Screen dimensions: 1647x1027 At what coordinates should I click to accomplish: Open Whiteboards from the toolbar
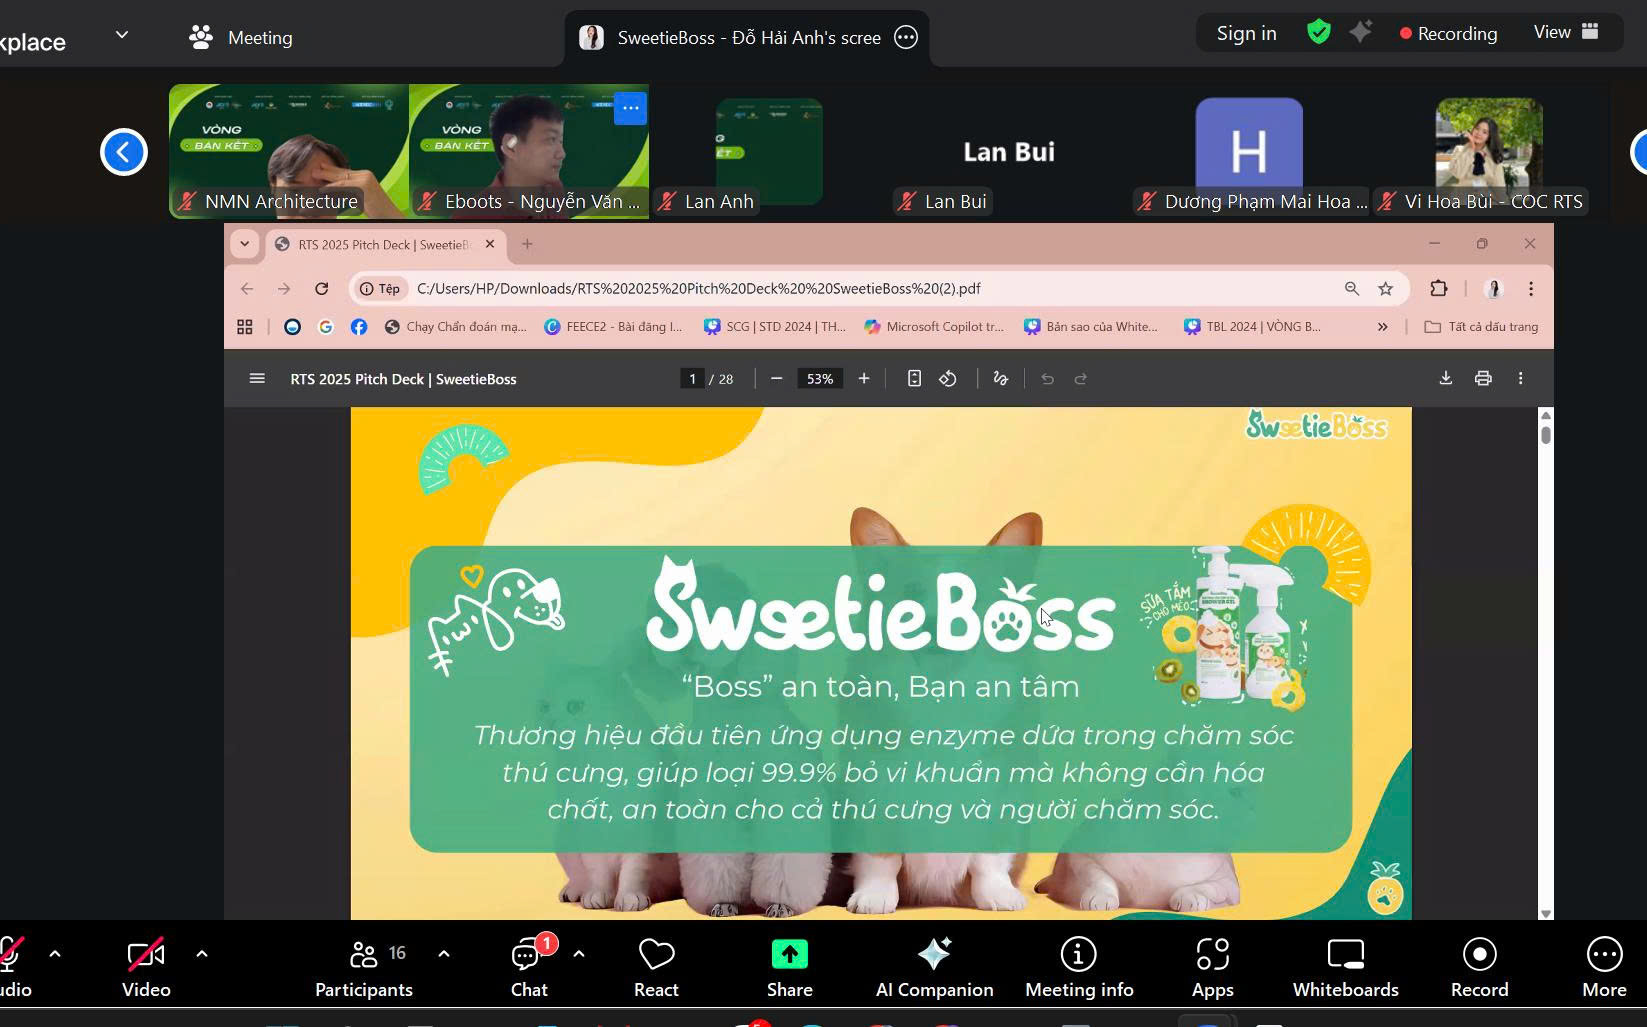(1345, 967)
